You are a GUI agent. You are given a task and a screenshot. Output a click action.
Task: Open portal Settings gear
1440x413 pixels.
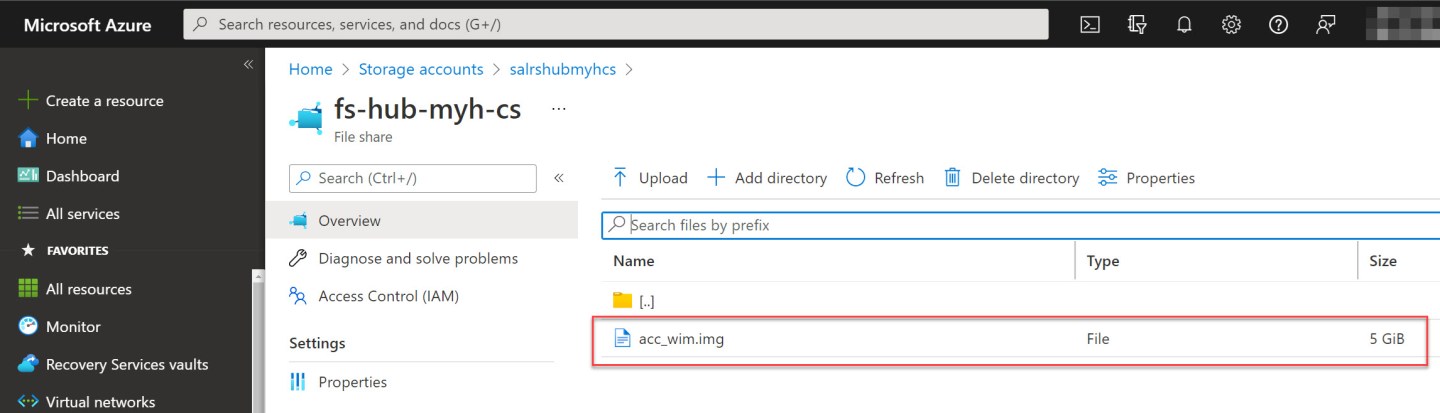1231,25
